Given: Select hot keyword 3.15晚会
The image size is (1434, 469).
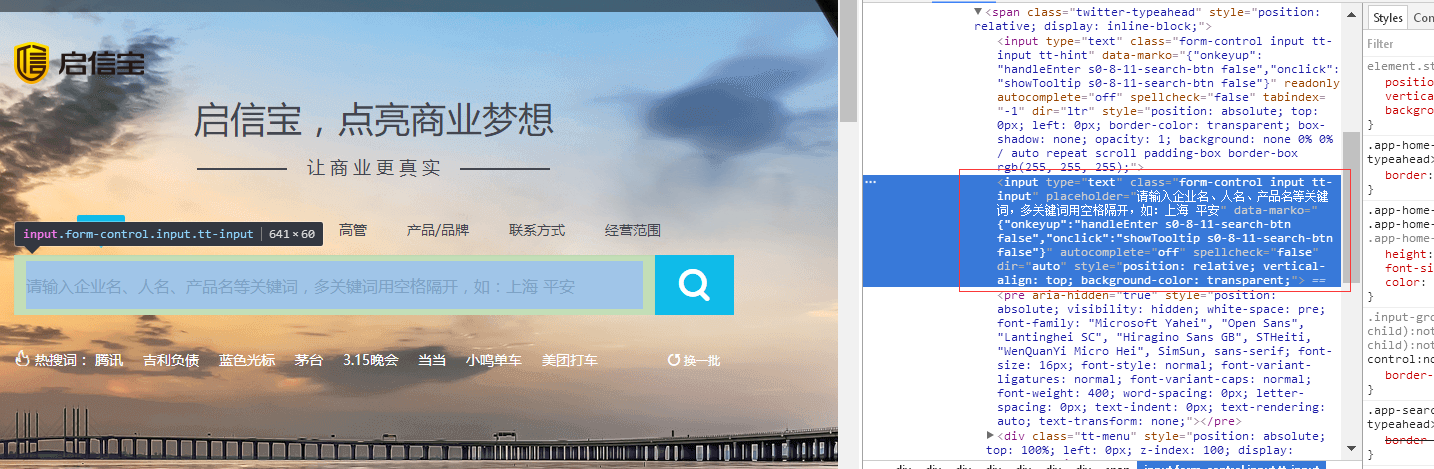Looking at the screenshot, I should 371,360.
